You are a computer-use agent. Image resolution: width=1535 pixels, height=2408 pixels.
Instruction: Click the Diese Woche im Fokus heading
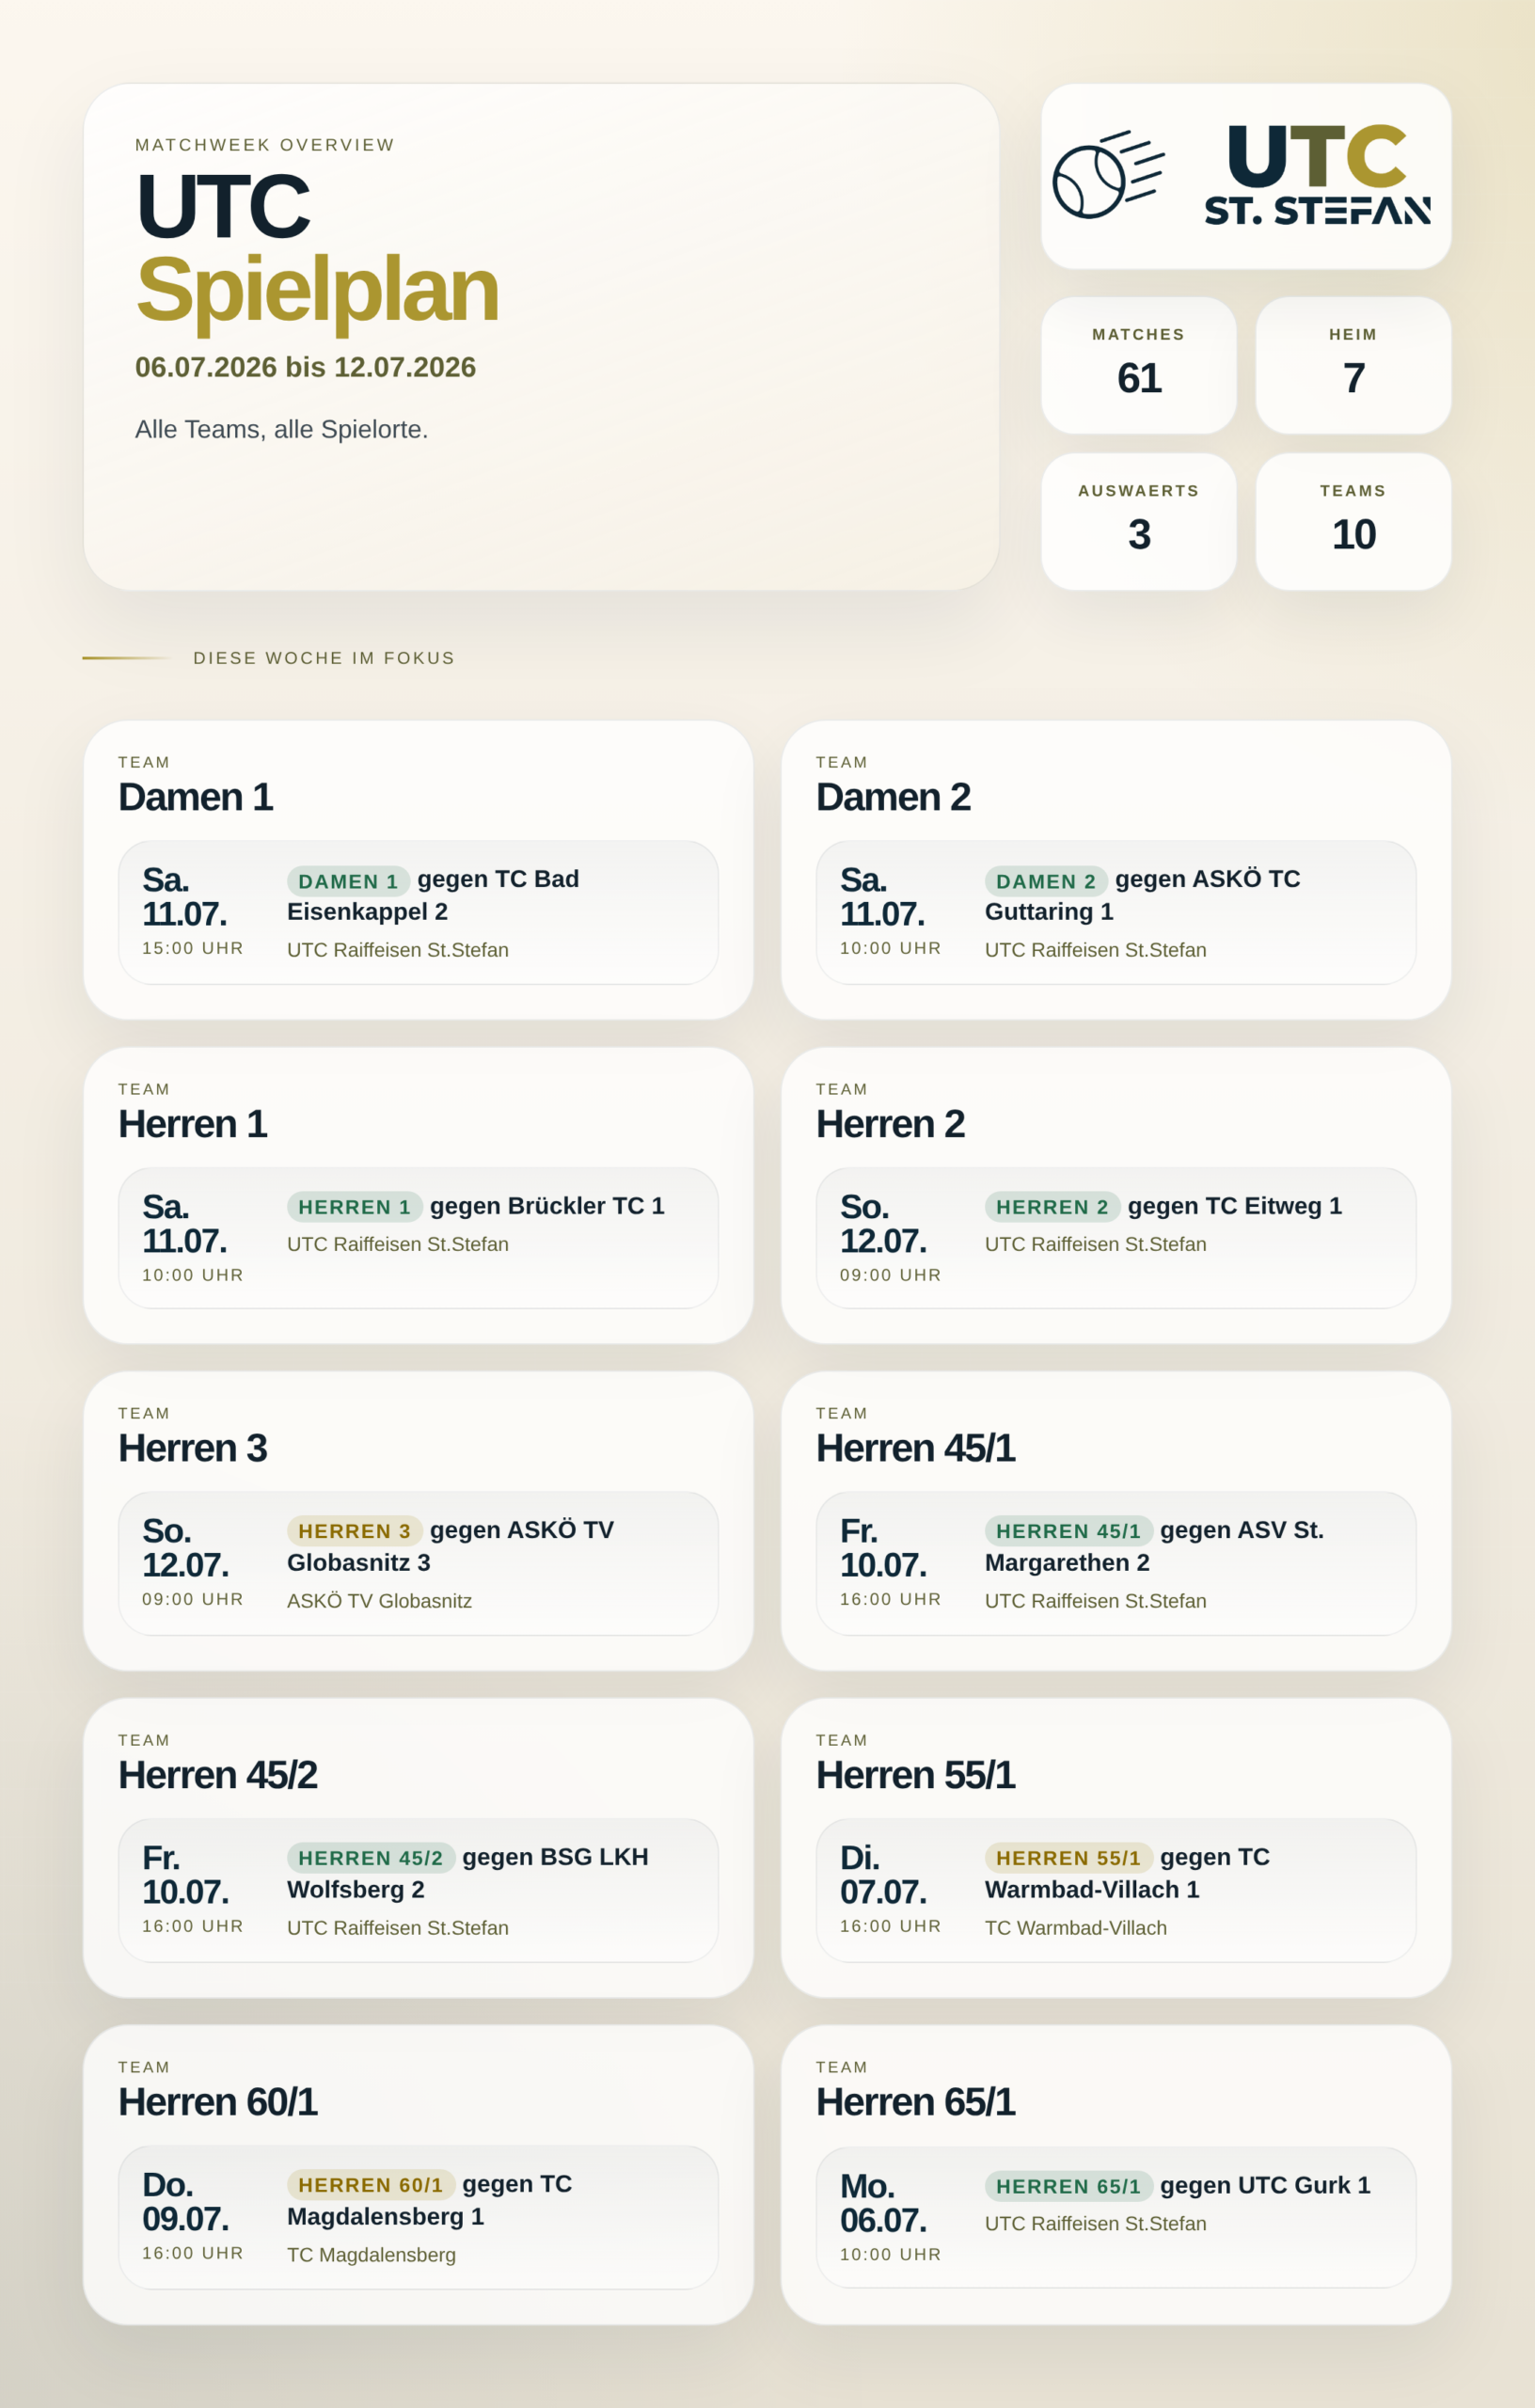pyautogui.click(x=324, y=658)
